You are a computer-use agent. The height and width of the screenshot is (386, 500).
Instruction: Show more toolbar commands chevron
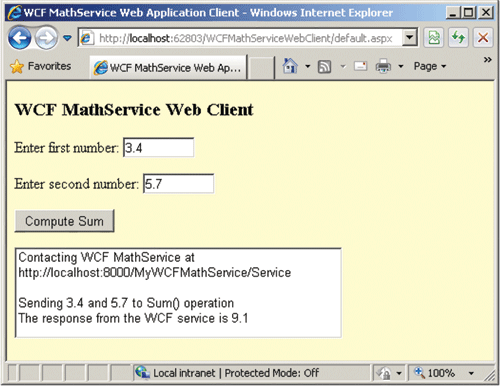tap(487, 60)
